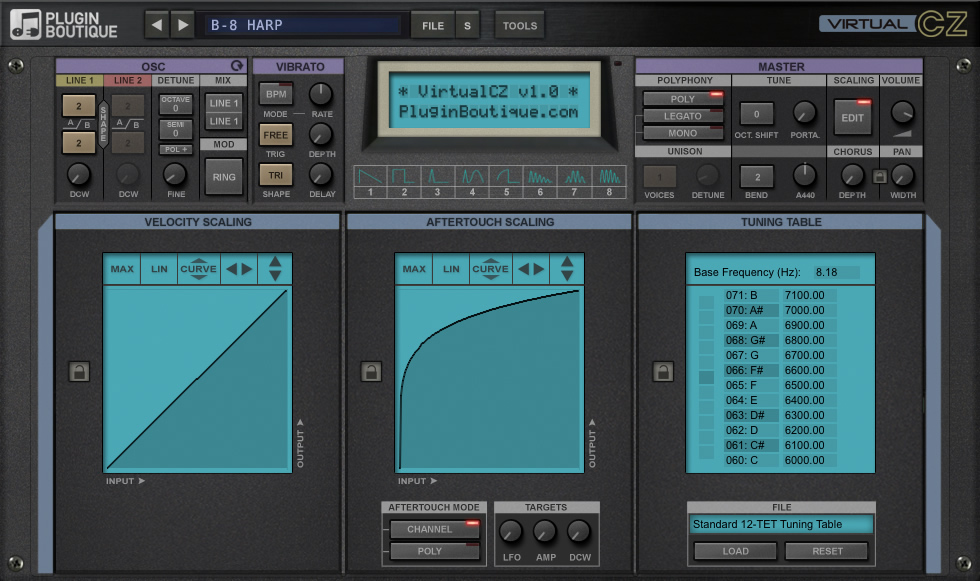Screen dimensions: 980x581
Task: Click the master VOLUME knob
Action: pyautogui.click(x=903, y=112)
